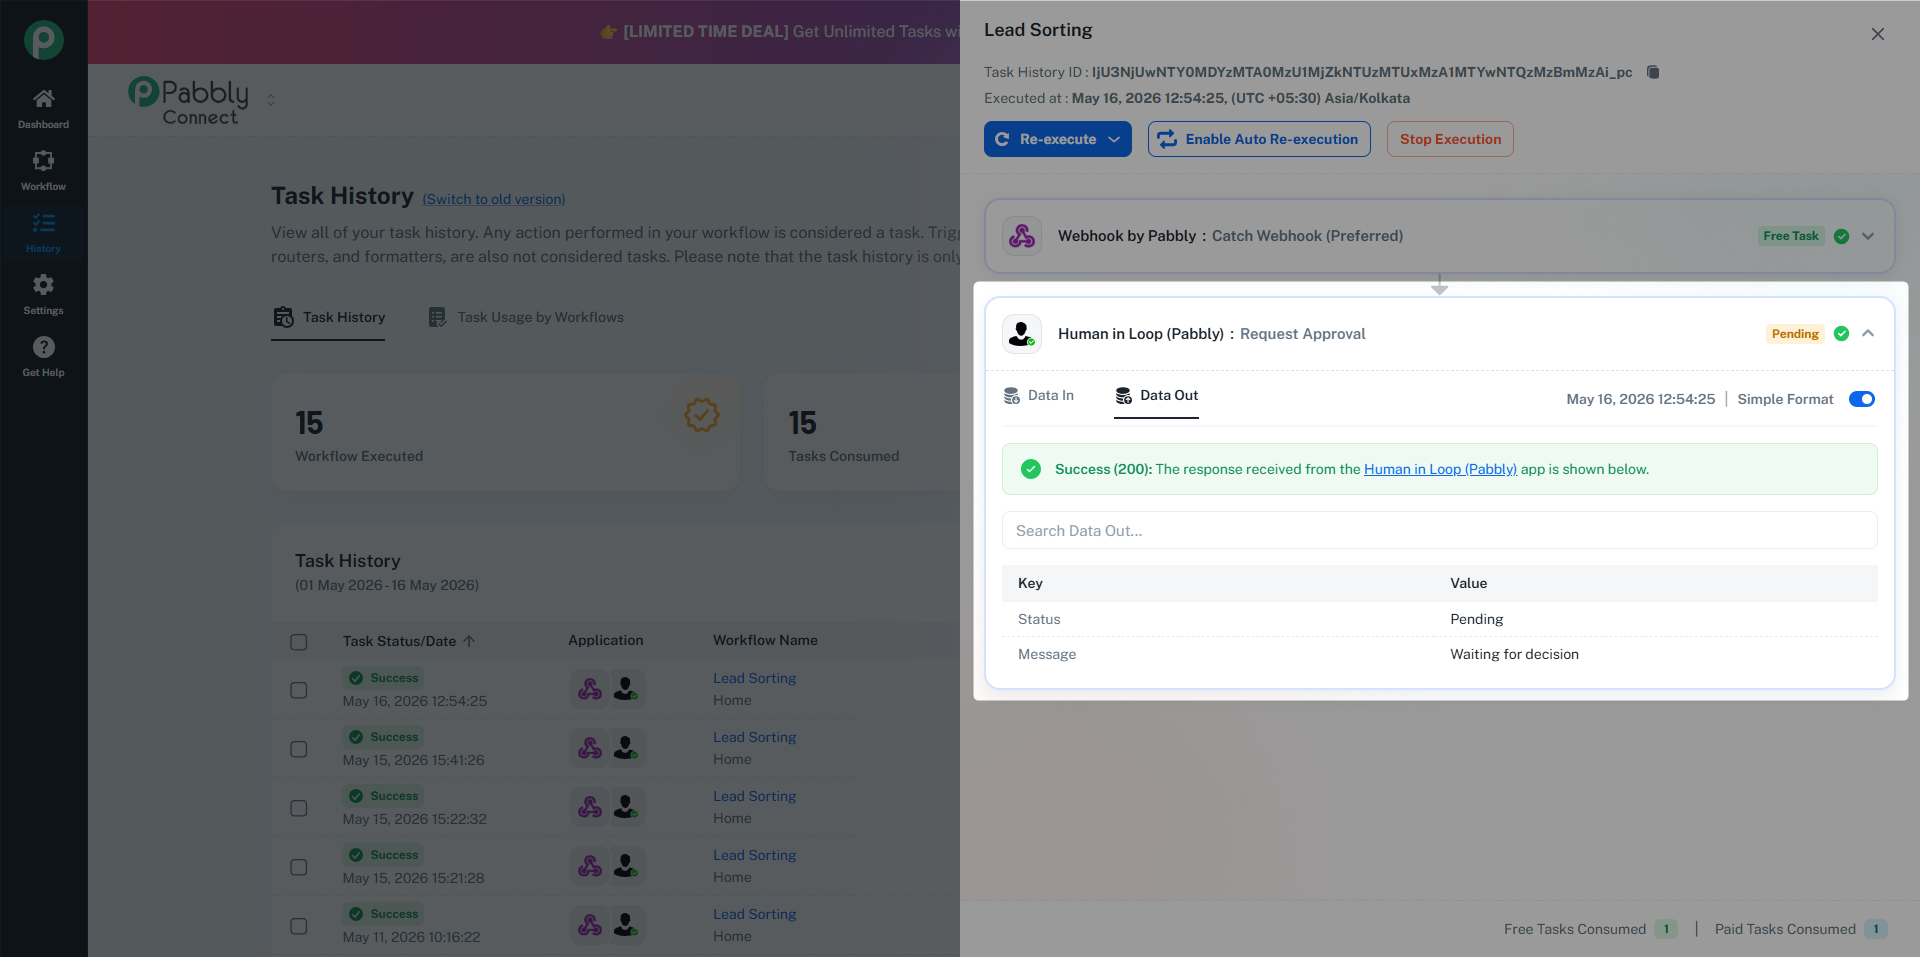Viewport: 1920px width, 957px height.
Task: Check the May 15, 2026 15:41:26 task row
Action: coord(299,749)
